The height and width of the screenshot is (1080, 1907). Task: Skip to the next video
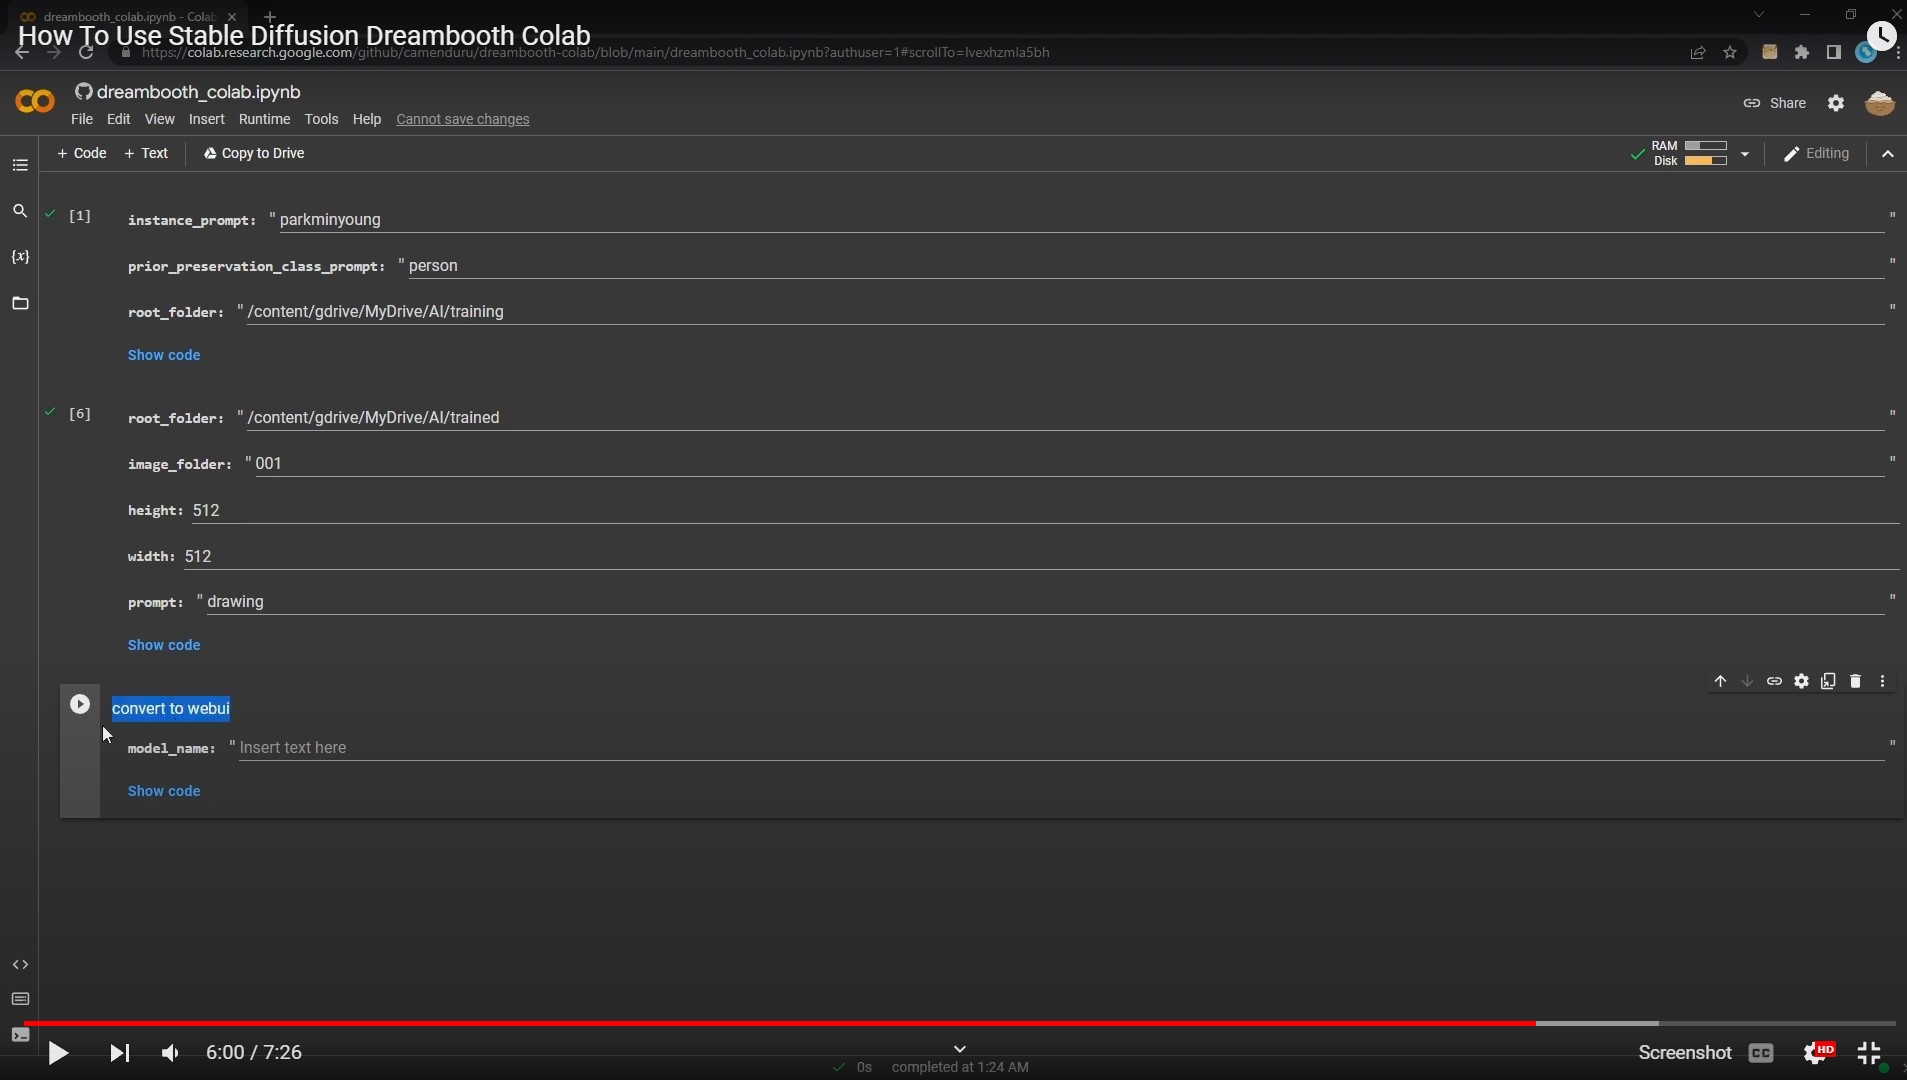(119, 1053)
